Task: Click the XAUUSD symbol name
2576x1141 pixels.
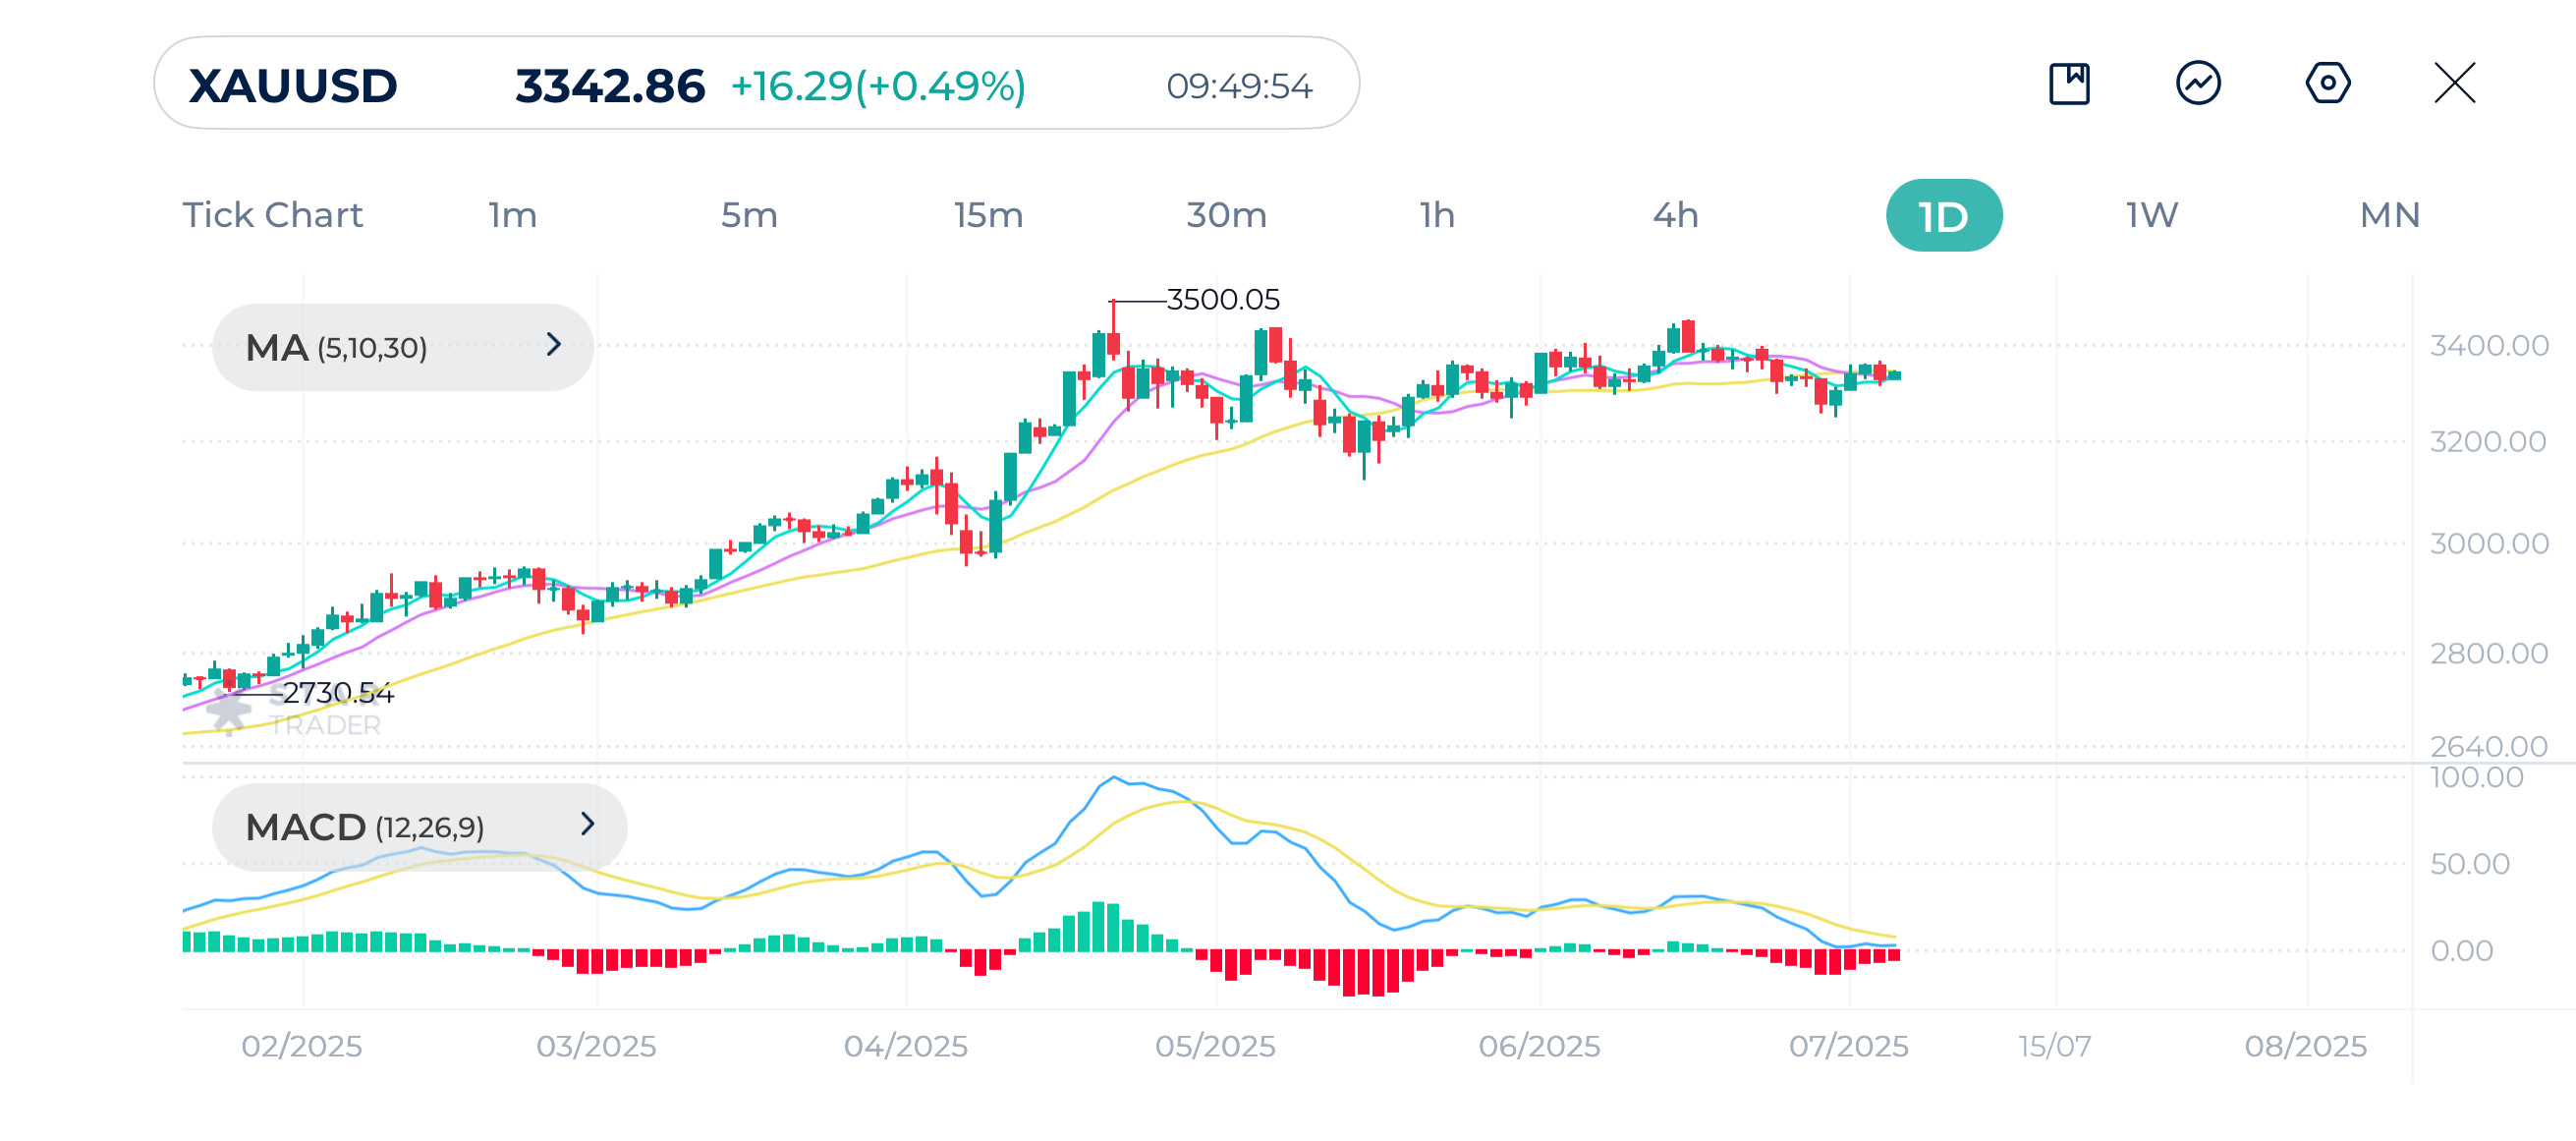Action: [x=292, y=85]
